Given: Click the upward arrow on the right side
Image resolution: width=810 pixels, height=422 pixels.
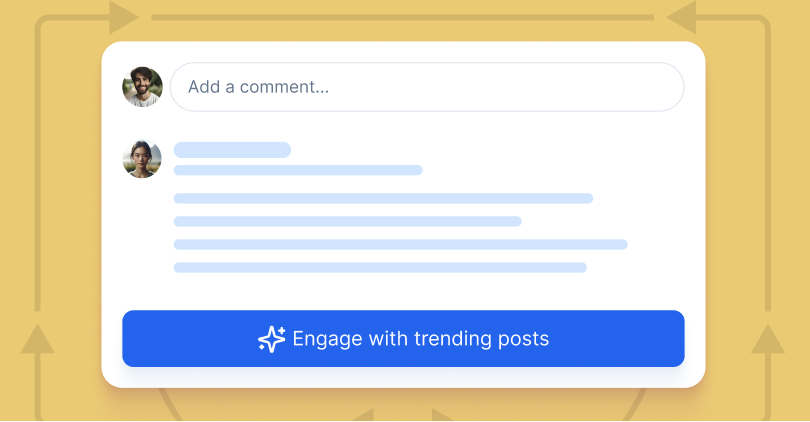Looking at the screenshot, I should (x=768, y=339).
